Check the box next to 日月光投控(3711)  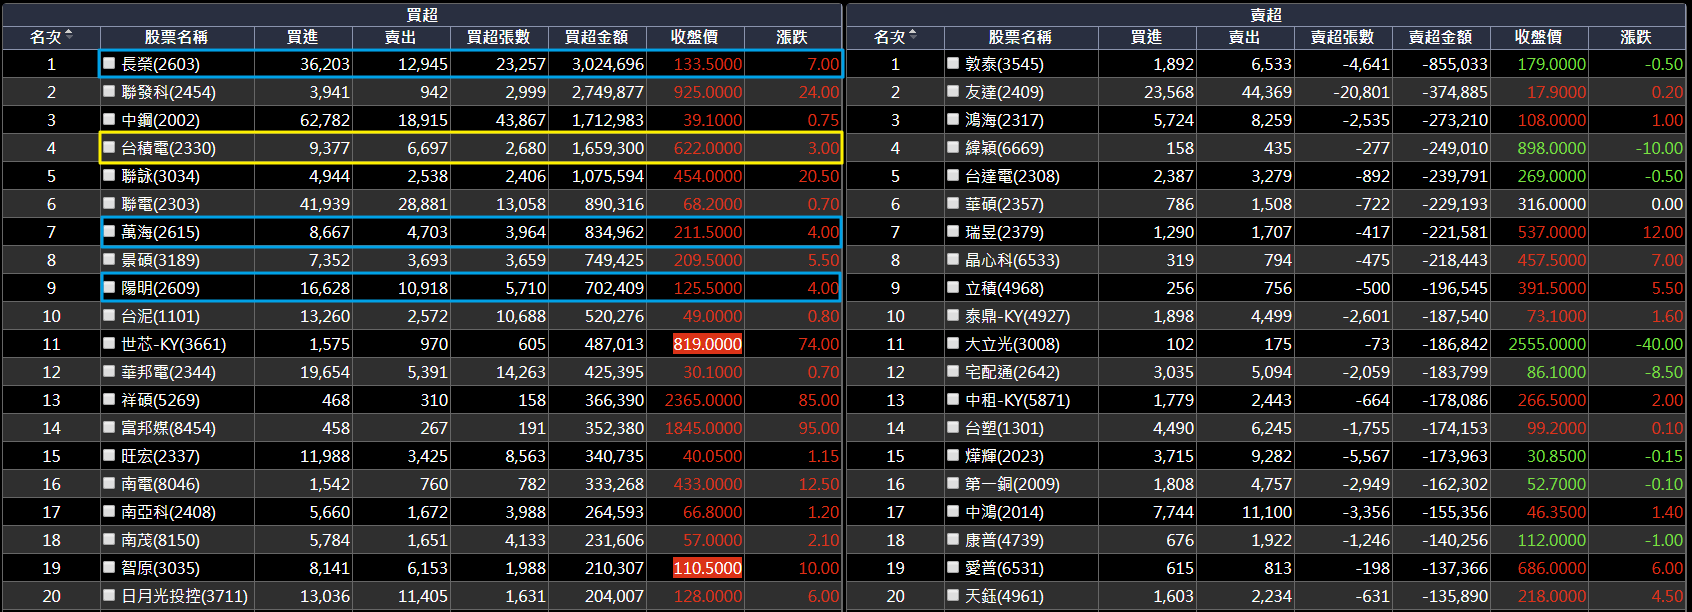[x=110, y=595]
